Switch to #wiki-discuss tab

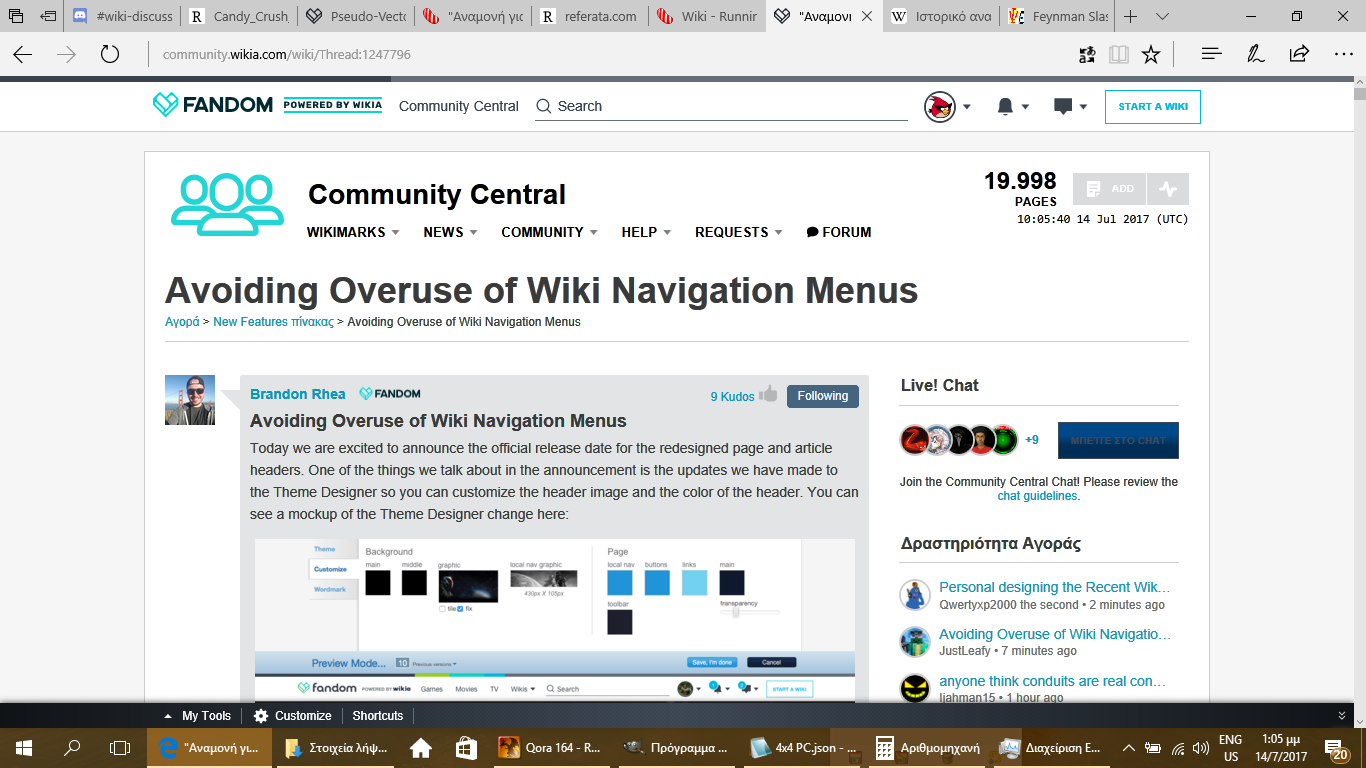pos(121,16)
